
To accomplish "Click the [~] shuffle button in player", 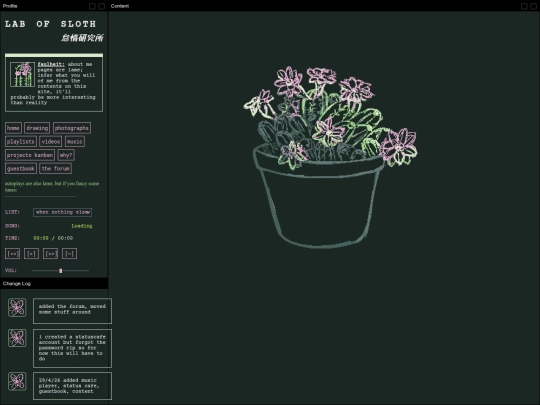I will click(x=69, y=254).
